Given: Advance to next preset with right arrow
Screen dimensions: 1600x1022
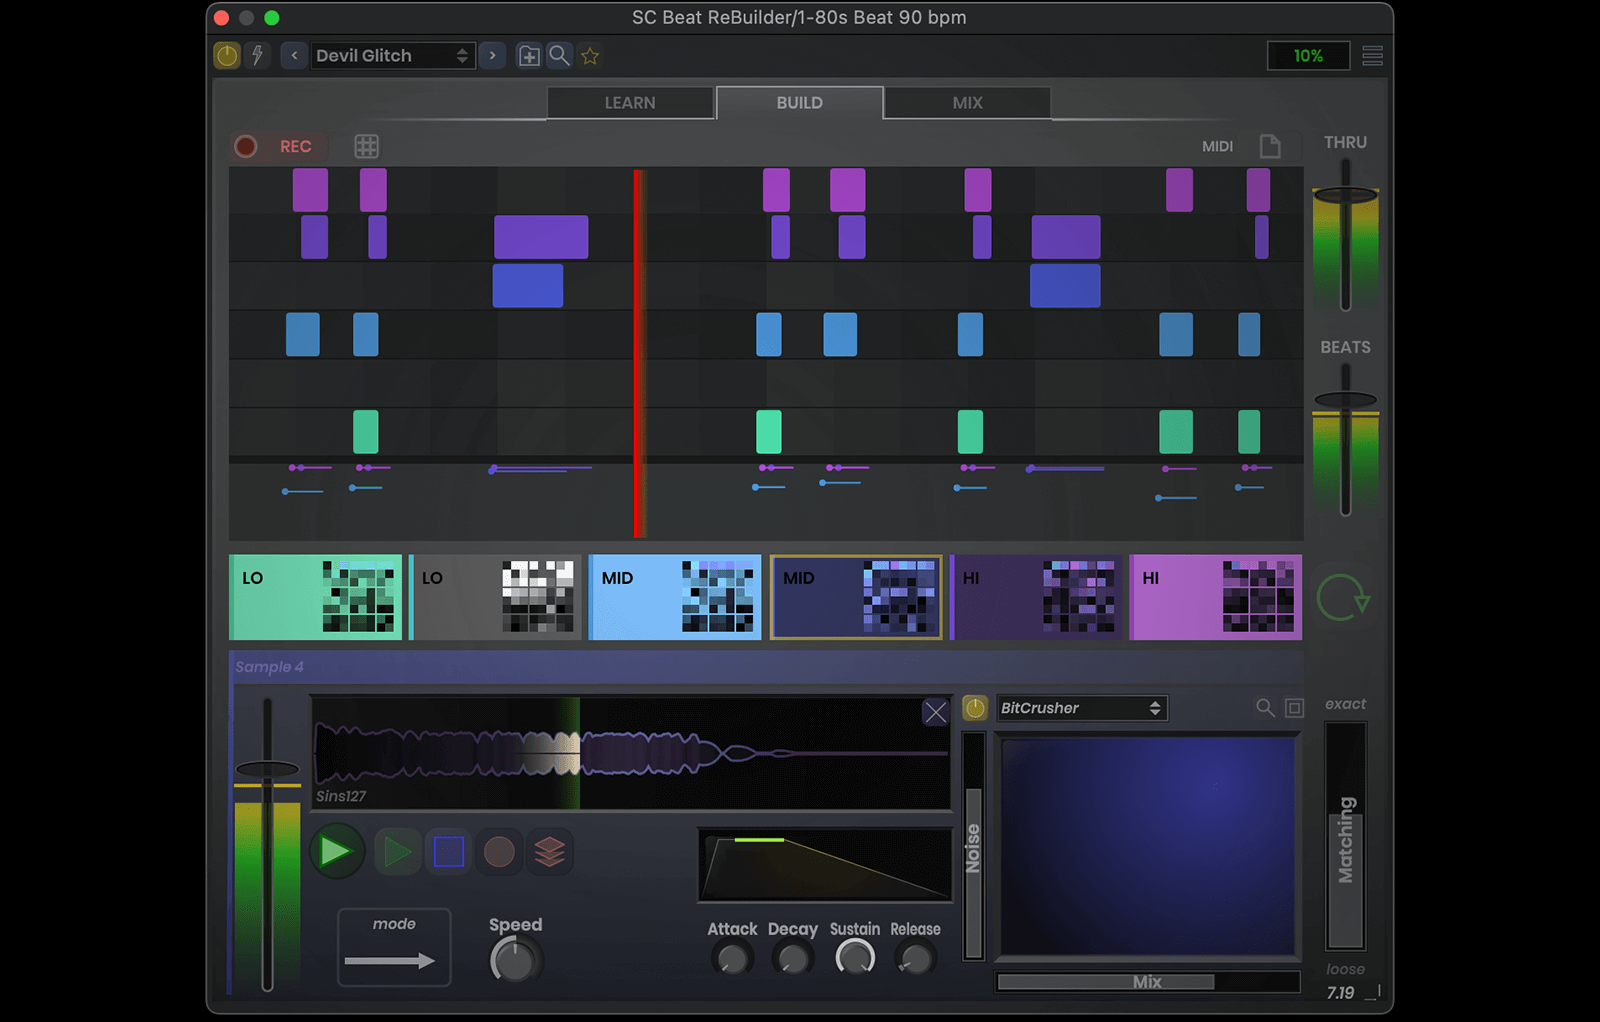Looking at the screenshot, I should pos(492,55).
